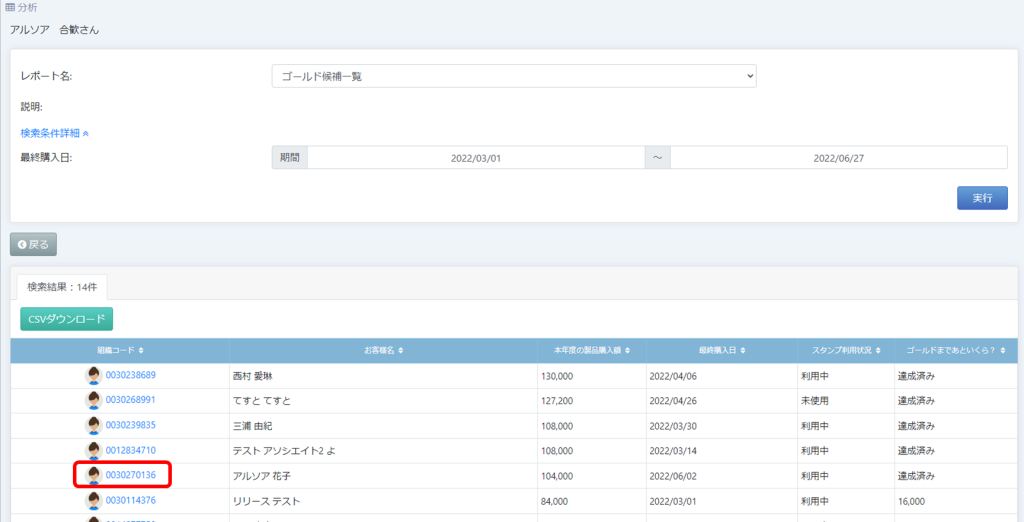1024x522 pixels.
Task: Click the avatar icon beside code 0030238689
Action: pos(93,375)
